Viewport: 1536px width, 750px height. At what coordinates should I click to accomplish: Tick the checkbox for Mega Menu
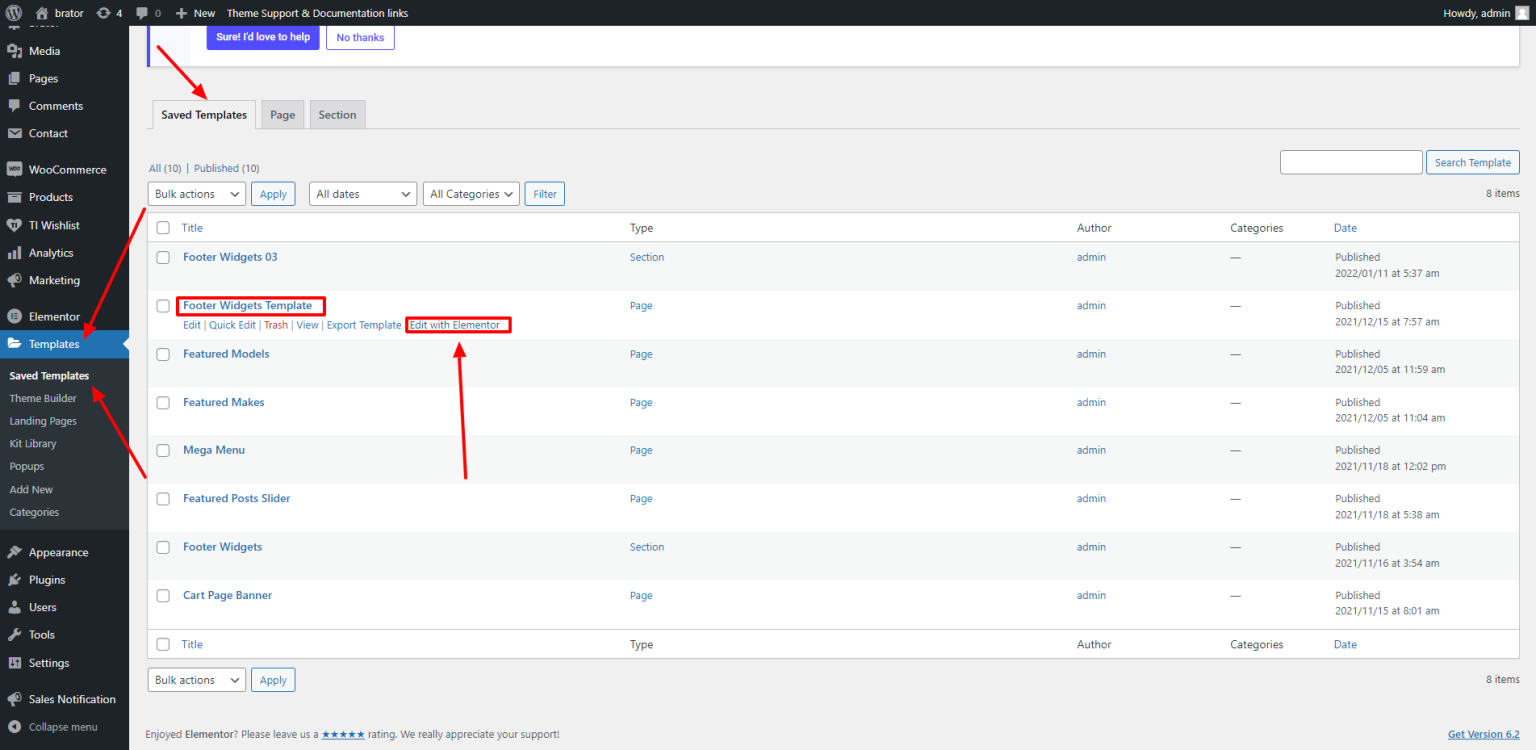pos(163,451)
